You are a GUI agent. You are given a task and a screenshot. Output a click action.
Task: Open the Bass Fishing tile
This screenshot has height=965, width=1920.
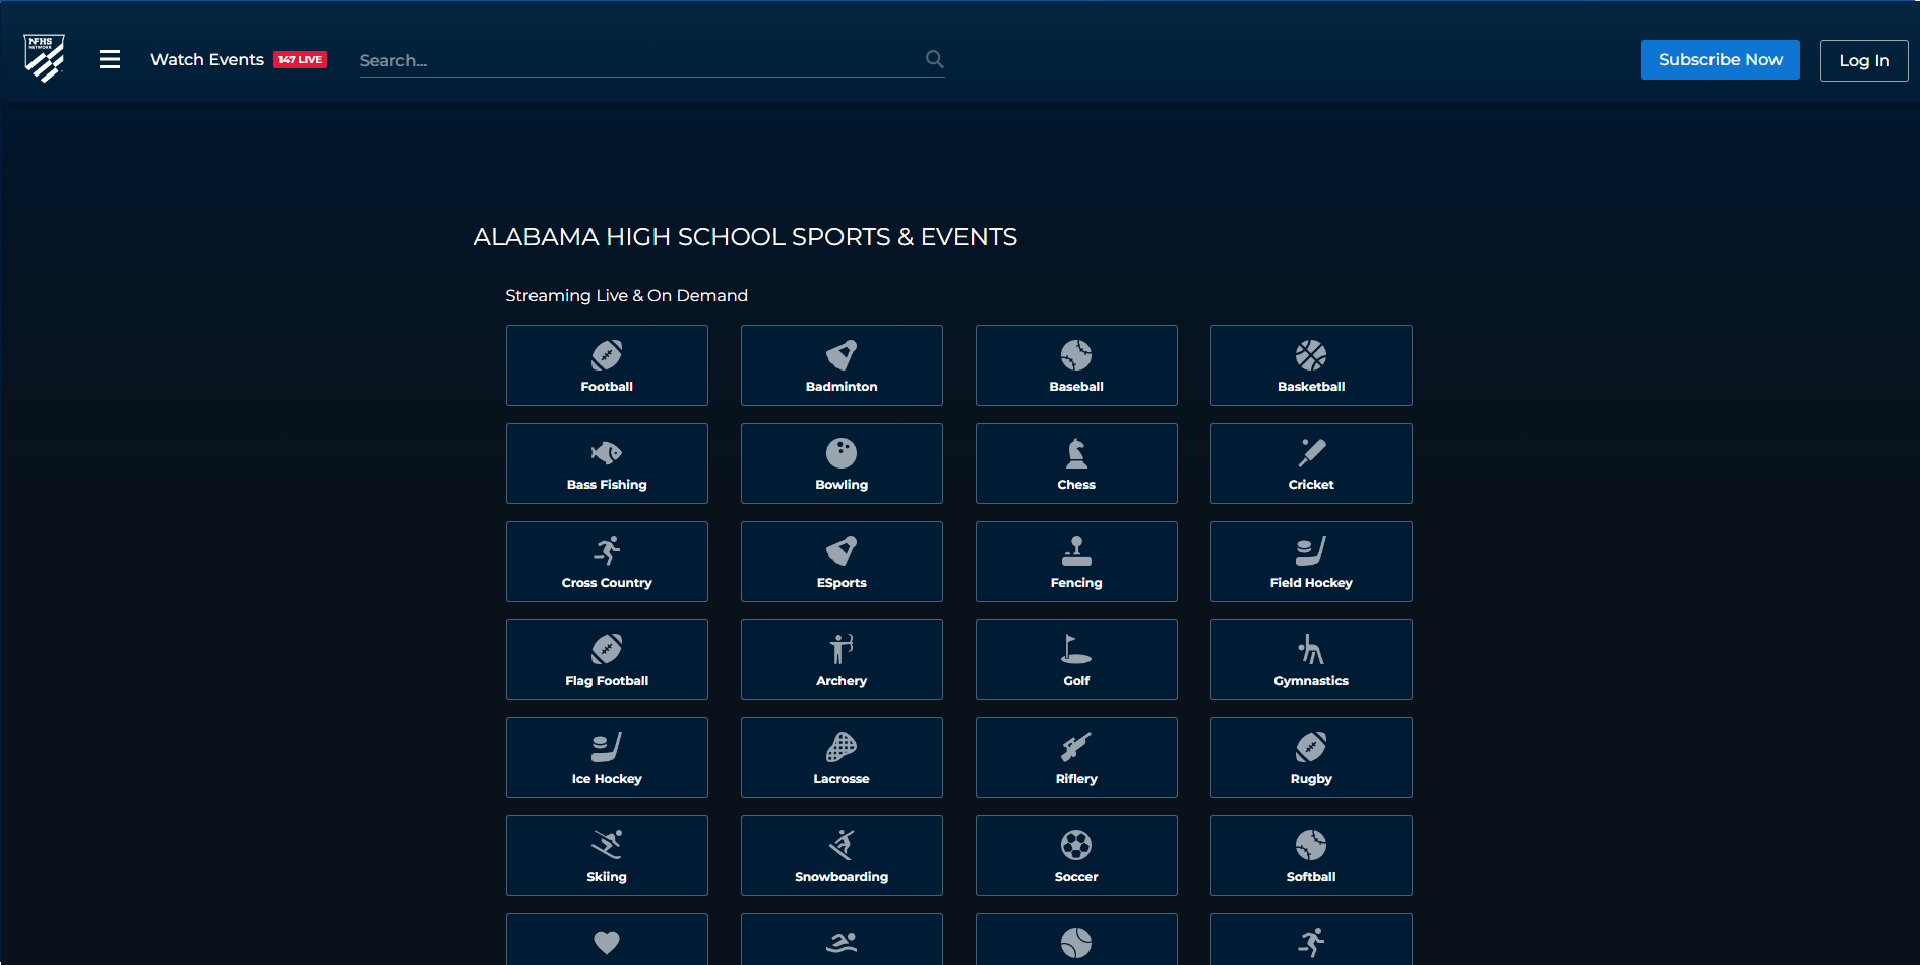pyautogui.click(x=606, y=463)
